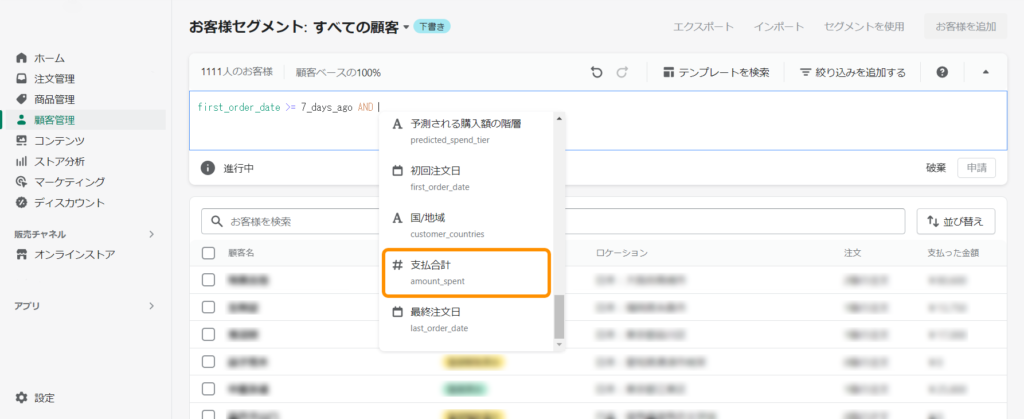
Task: Open 注文管理 in the sidebar
Action: (x=54, y=79)
